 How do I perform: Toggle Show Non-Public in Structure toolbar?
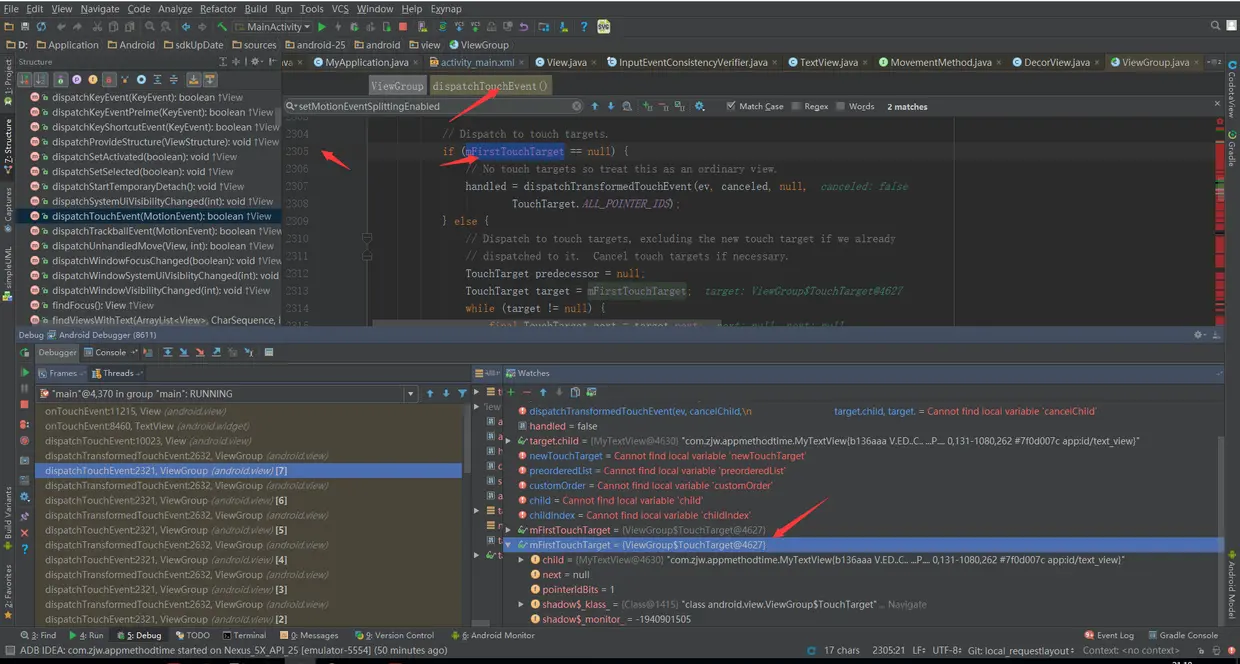pyautogui.click(x=108, y=79)
